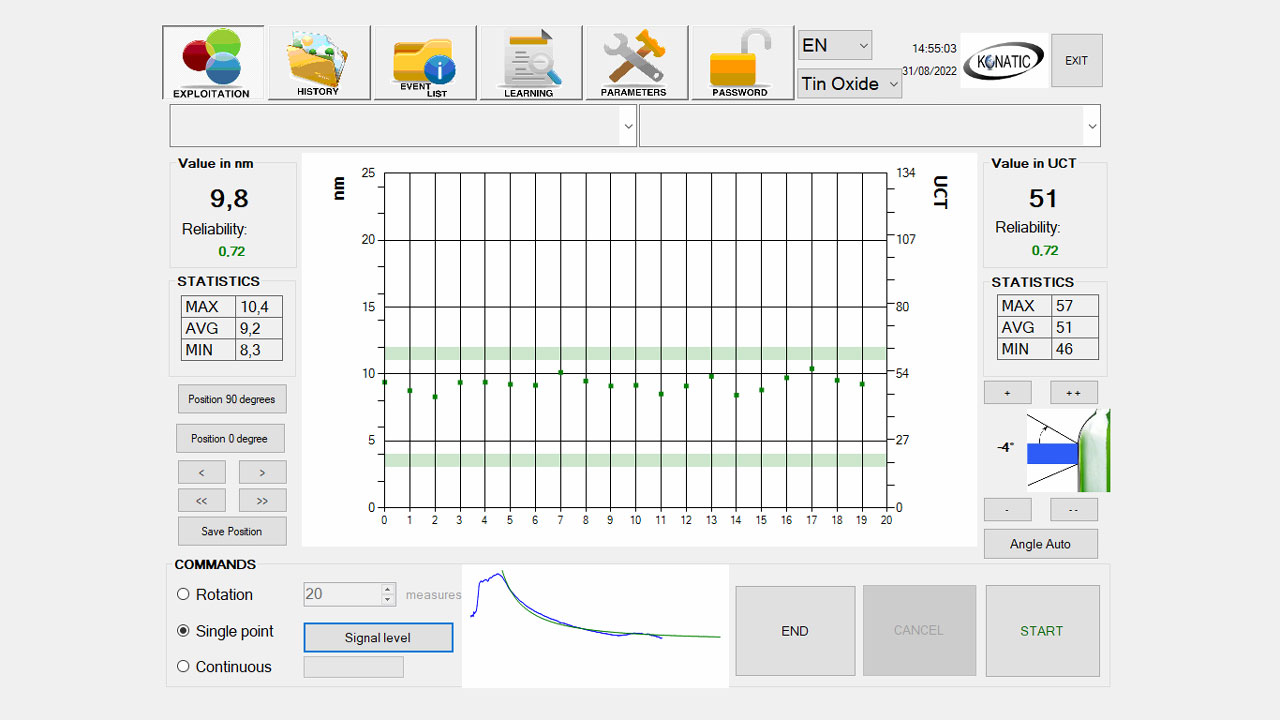
Task: Expand the Tin Oxide material dropdown
Action: click(849, 84)
